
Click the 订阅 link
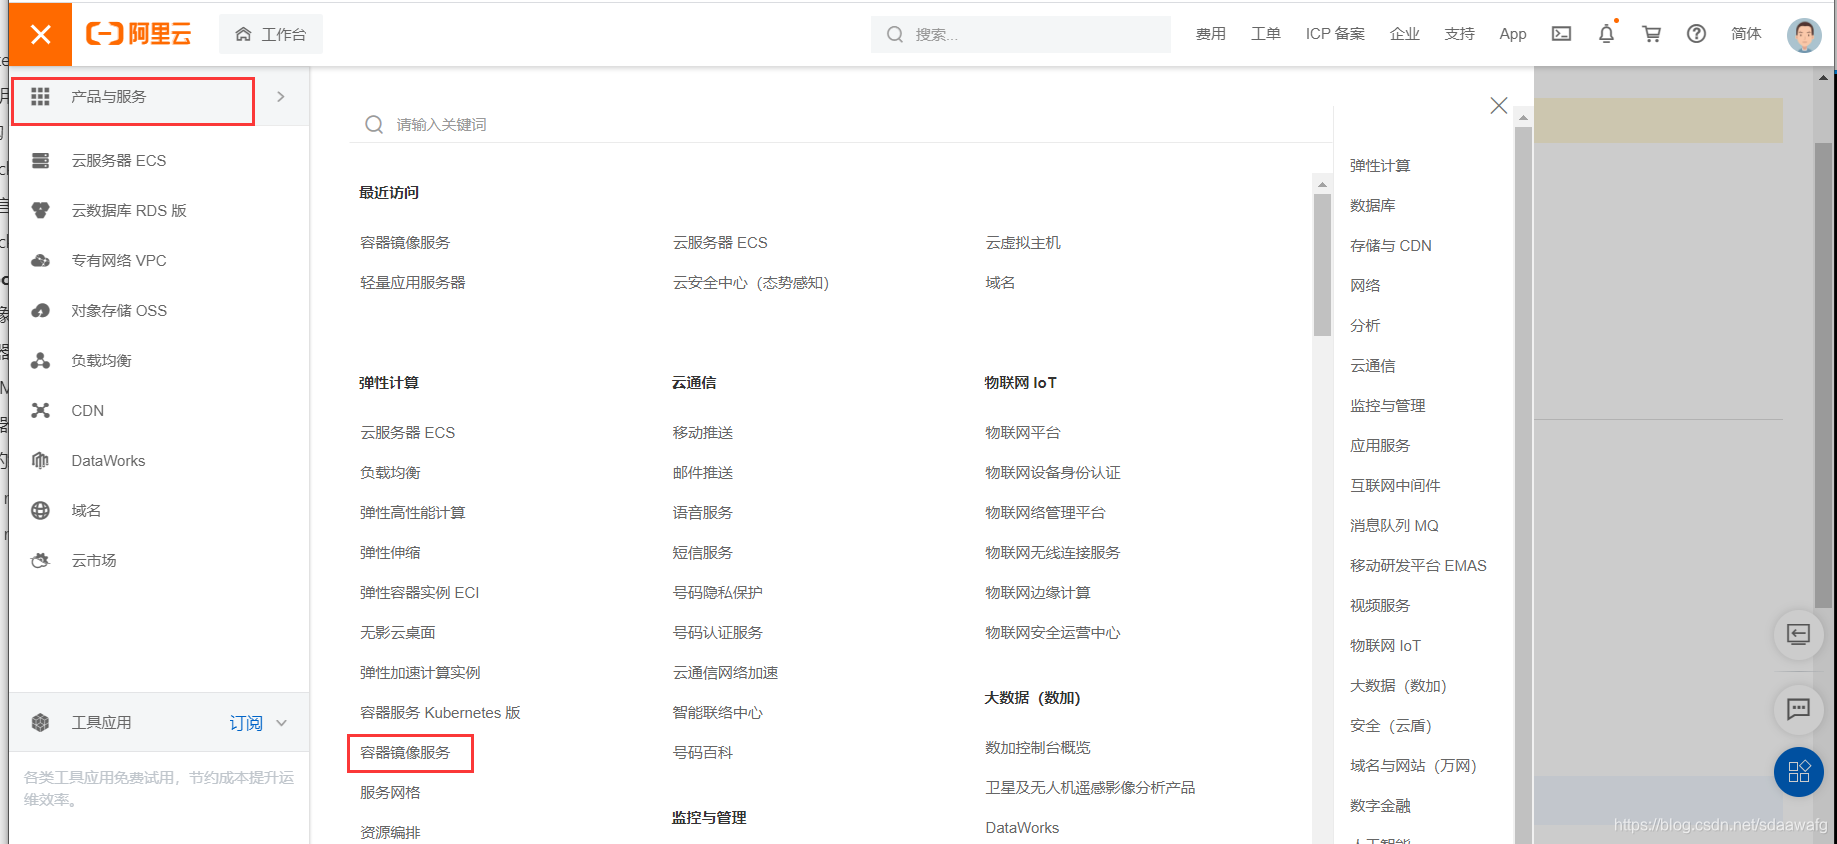coord(246,723)
